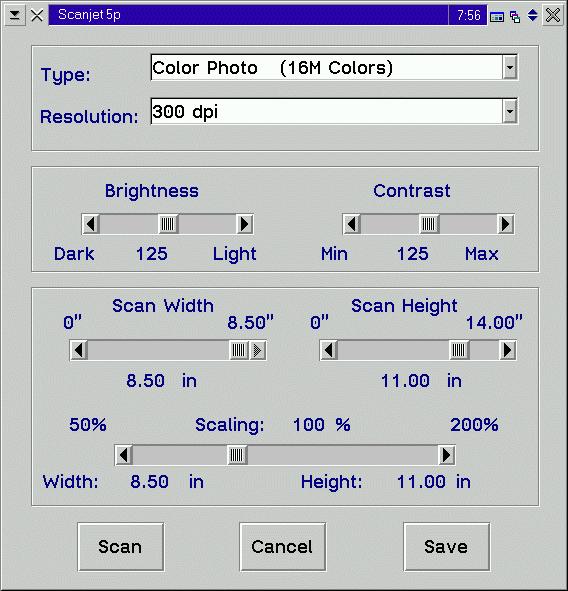Click the up-down arrows icon in title bar

[532, 15]
